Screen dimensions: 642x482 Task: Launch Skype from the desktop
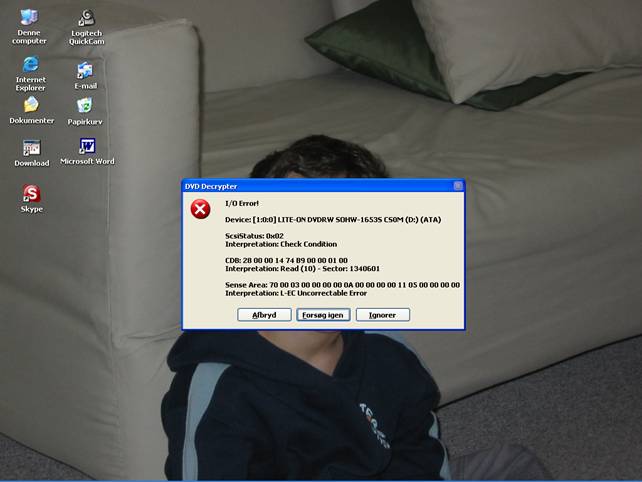pos(32,199)
